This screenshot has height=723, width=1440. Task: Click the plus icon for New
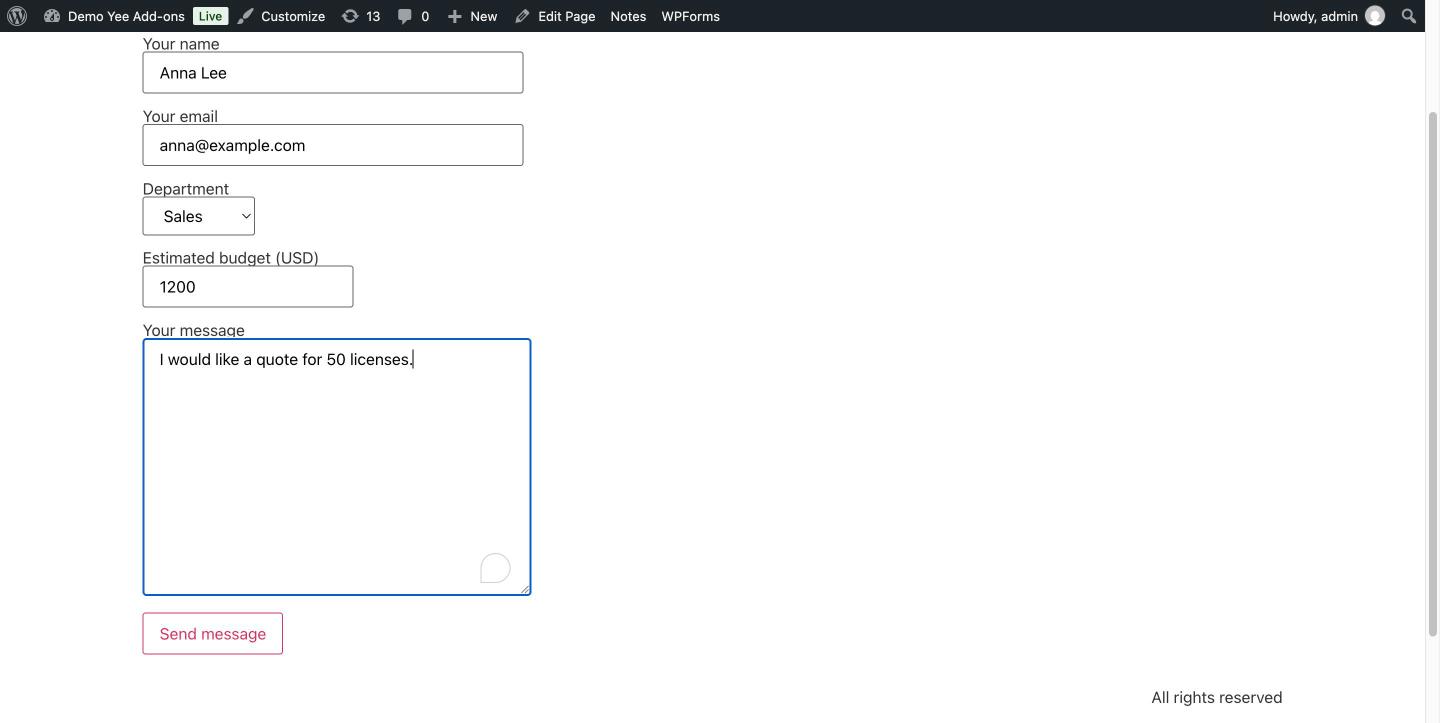tap(455, 16)
